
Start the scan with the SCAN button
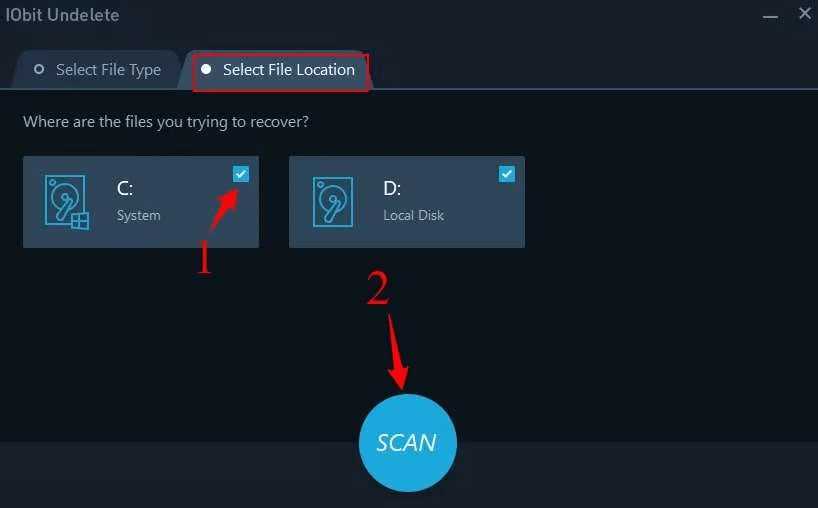click(407, 443)
